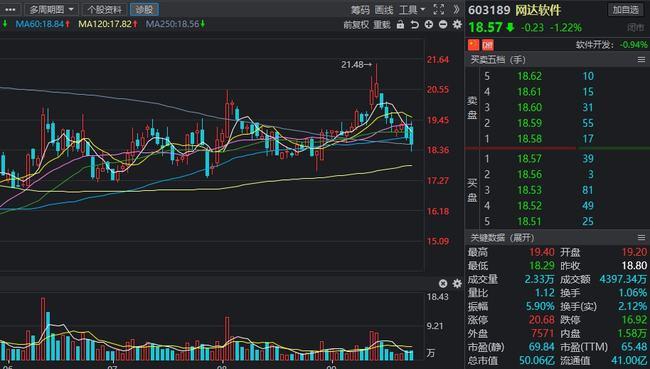Click the 涨停 value 20.68

(x=541, y=320)
